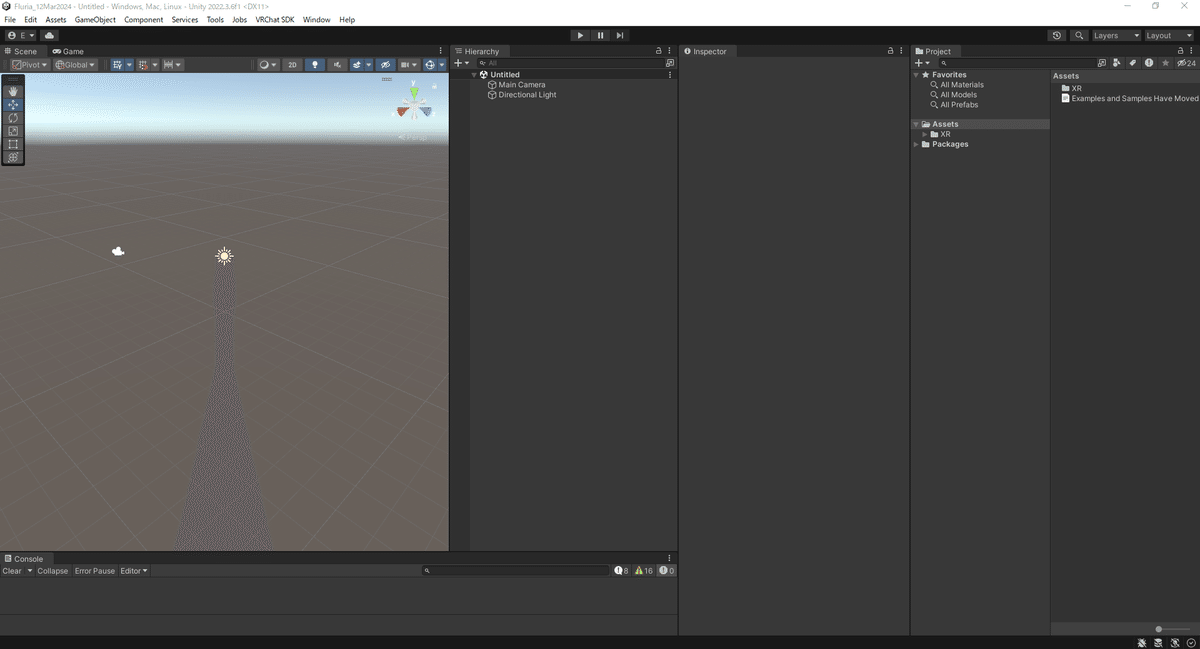Open the Layers dropdown
1200x649 pixels.
[1116, 35]
